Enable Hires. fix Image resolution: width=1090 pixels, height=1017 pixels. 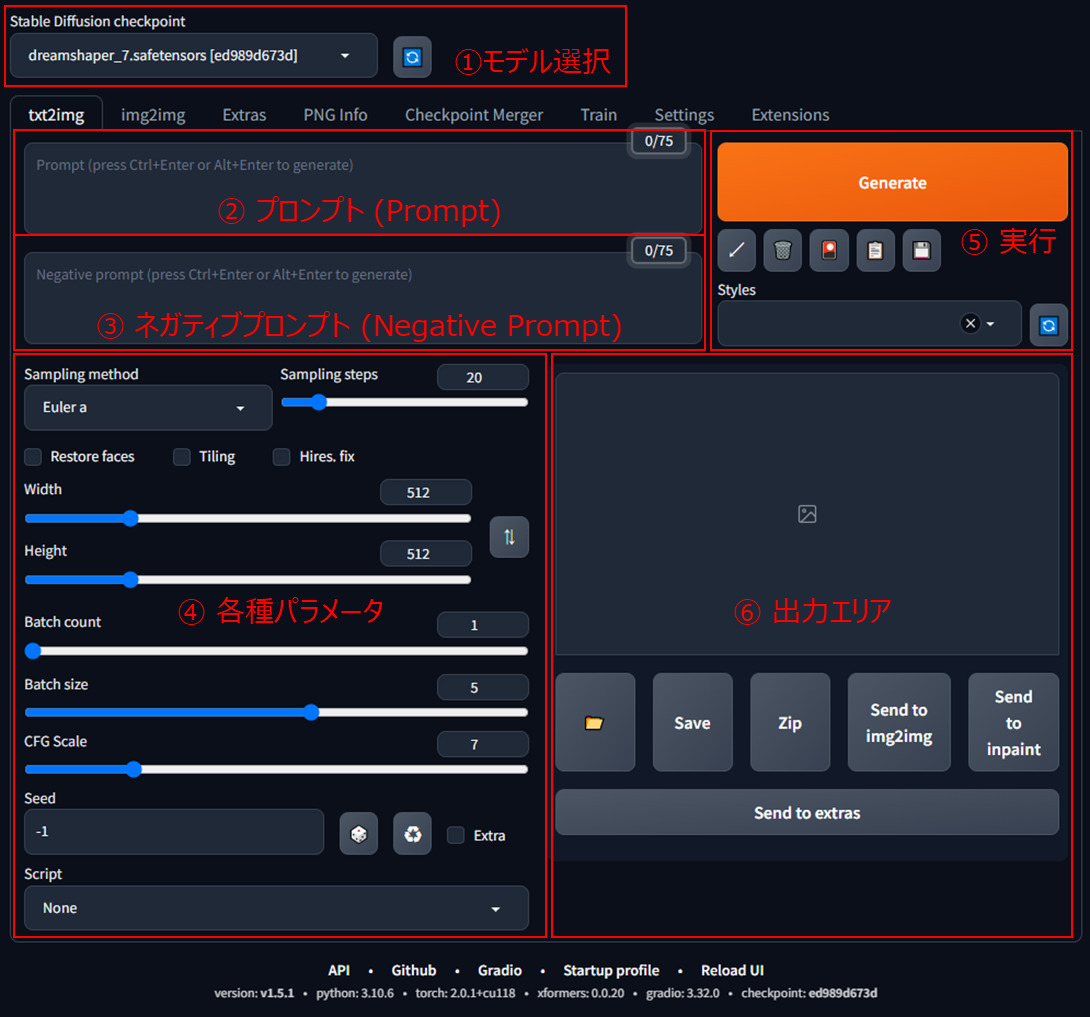281,457
